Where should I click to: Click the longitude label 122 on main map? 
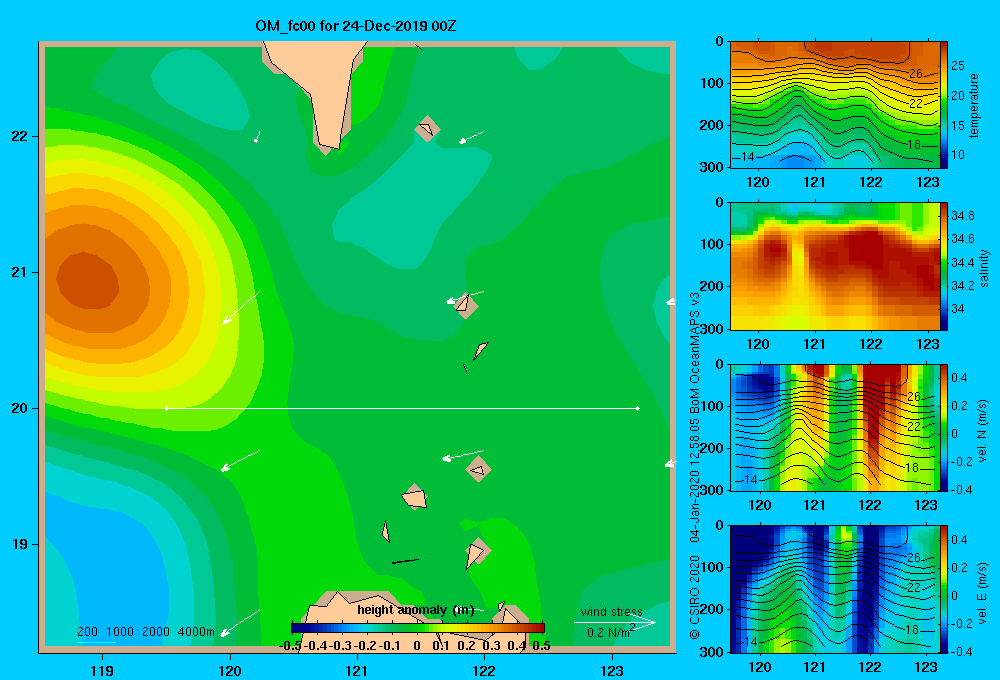tap(484, 670)
